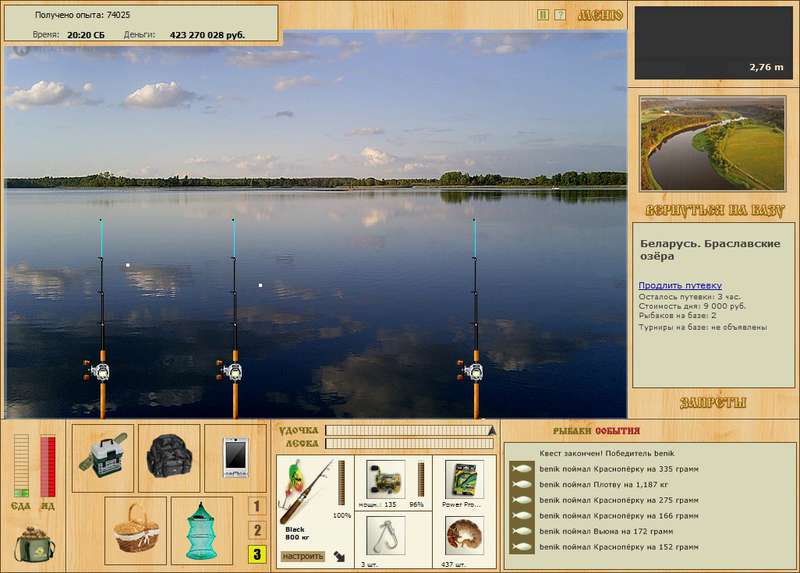Select the reel with мощн. 135

[386, 480]
